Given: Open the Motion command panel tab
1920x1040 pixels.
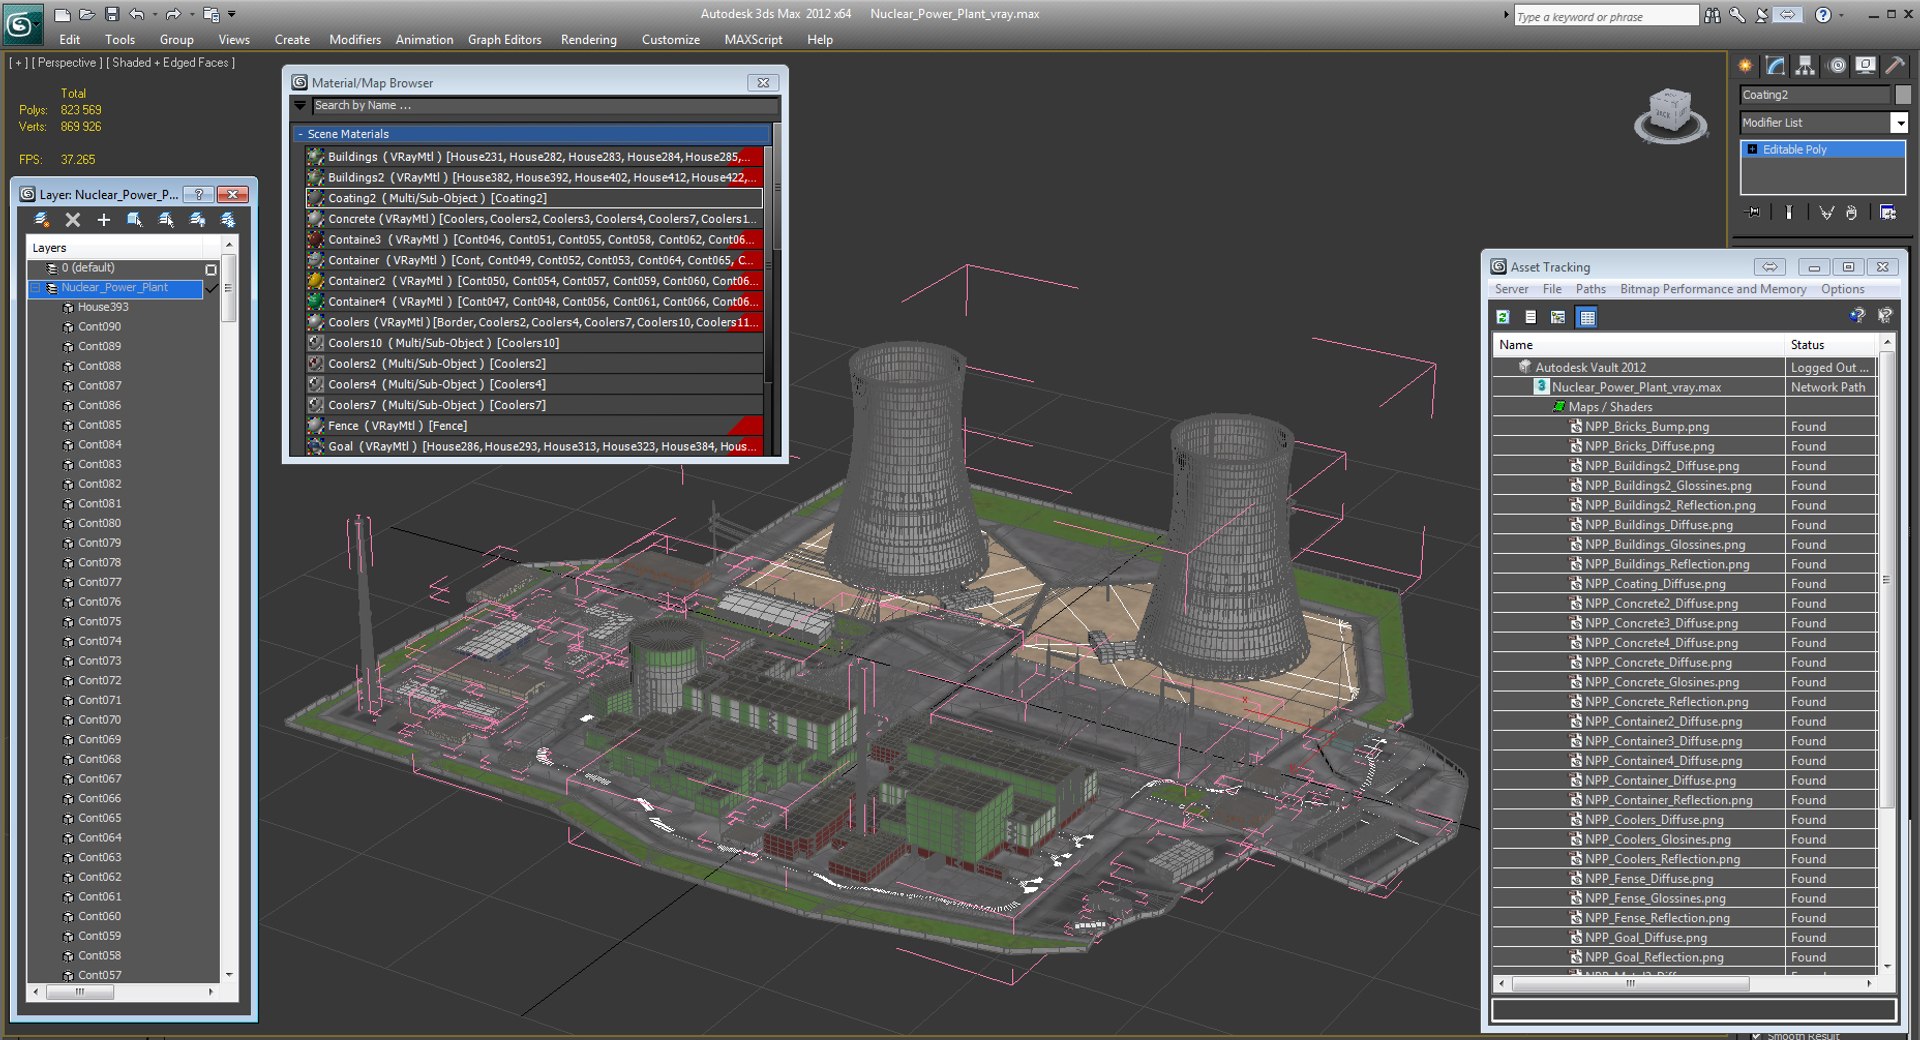Looking at the screenshot, I should tap(1837, 66).
